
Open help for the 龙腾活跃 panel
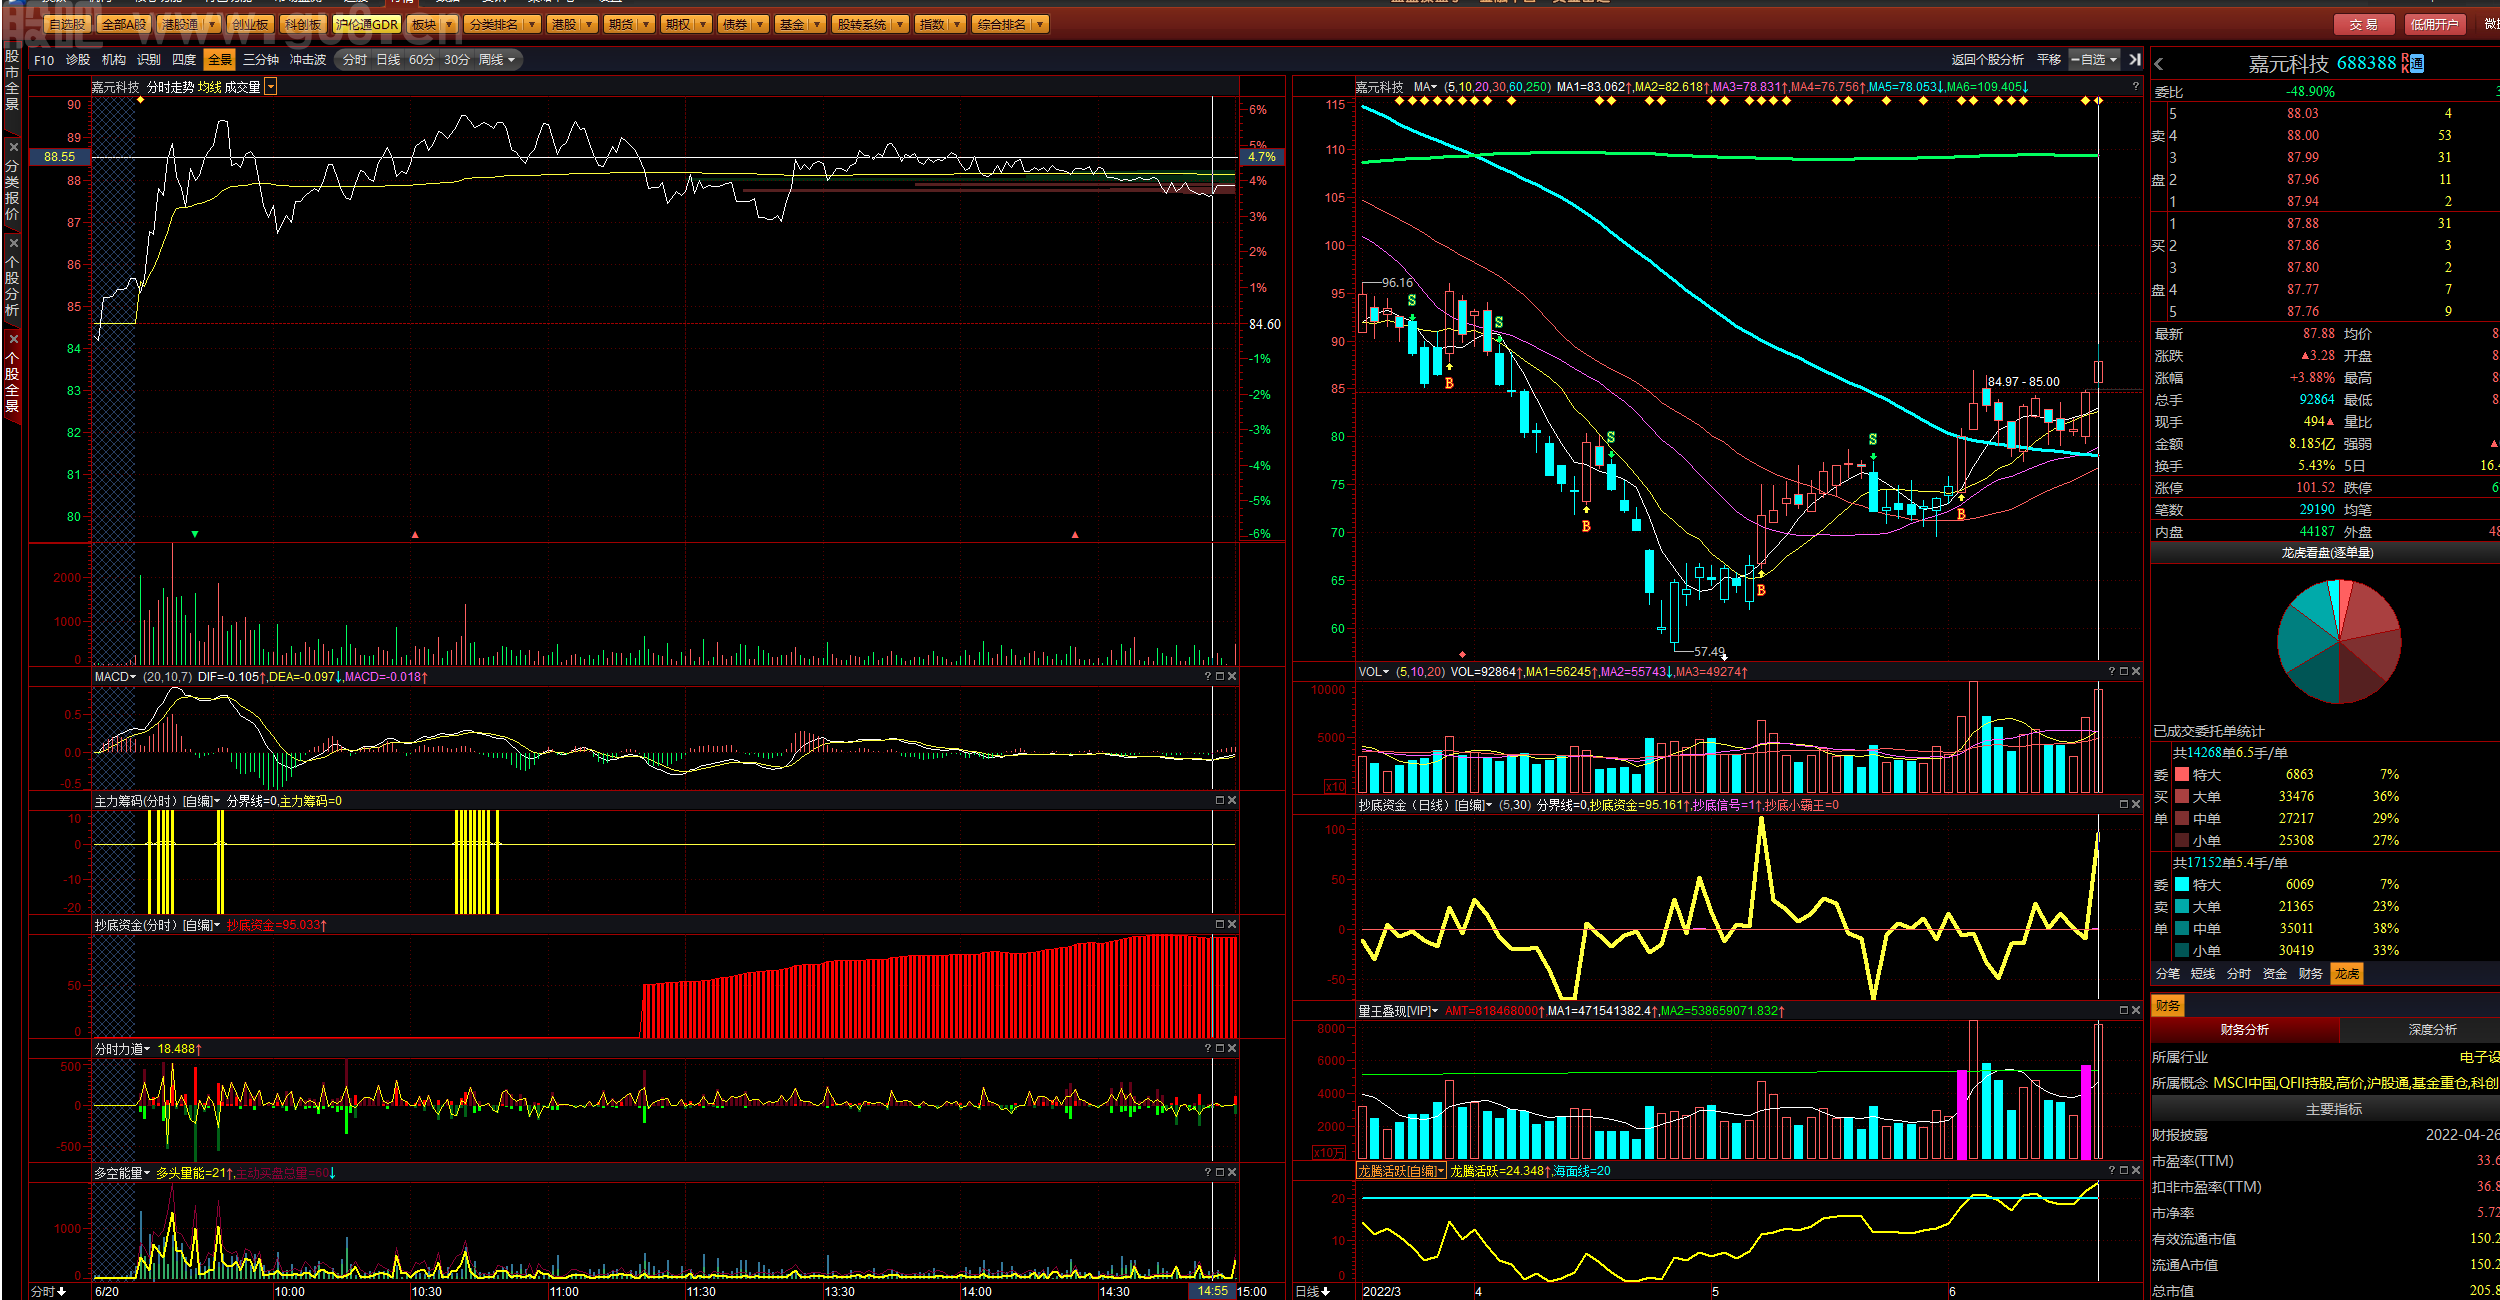click(2112, 1171)
